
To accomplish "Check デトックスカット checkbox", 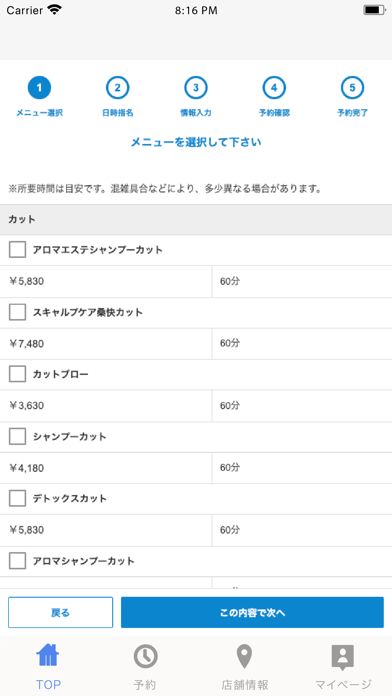I will [17, 498].
